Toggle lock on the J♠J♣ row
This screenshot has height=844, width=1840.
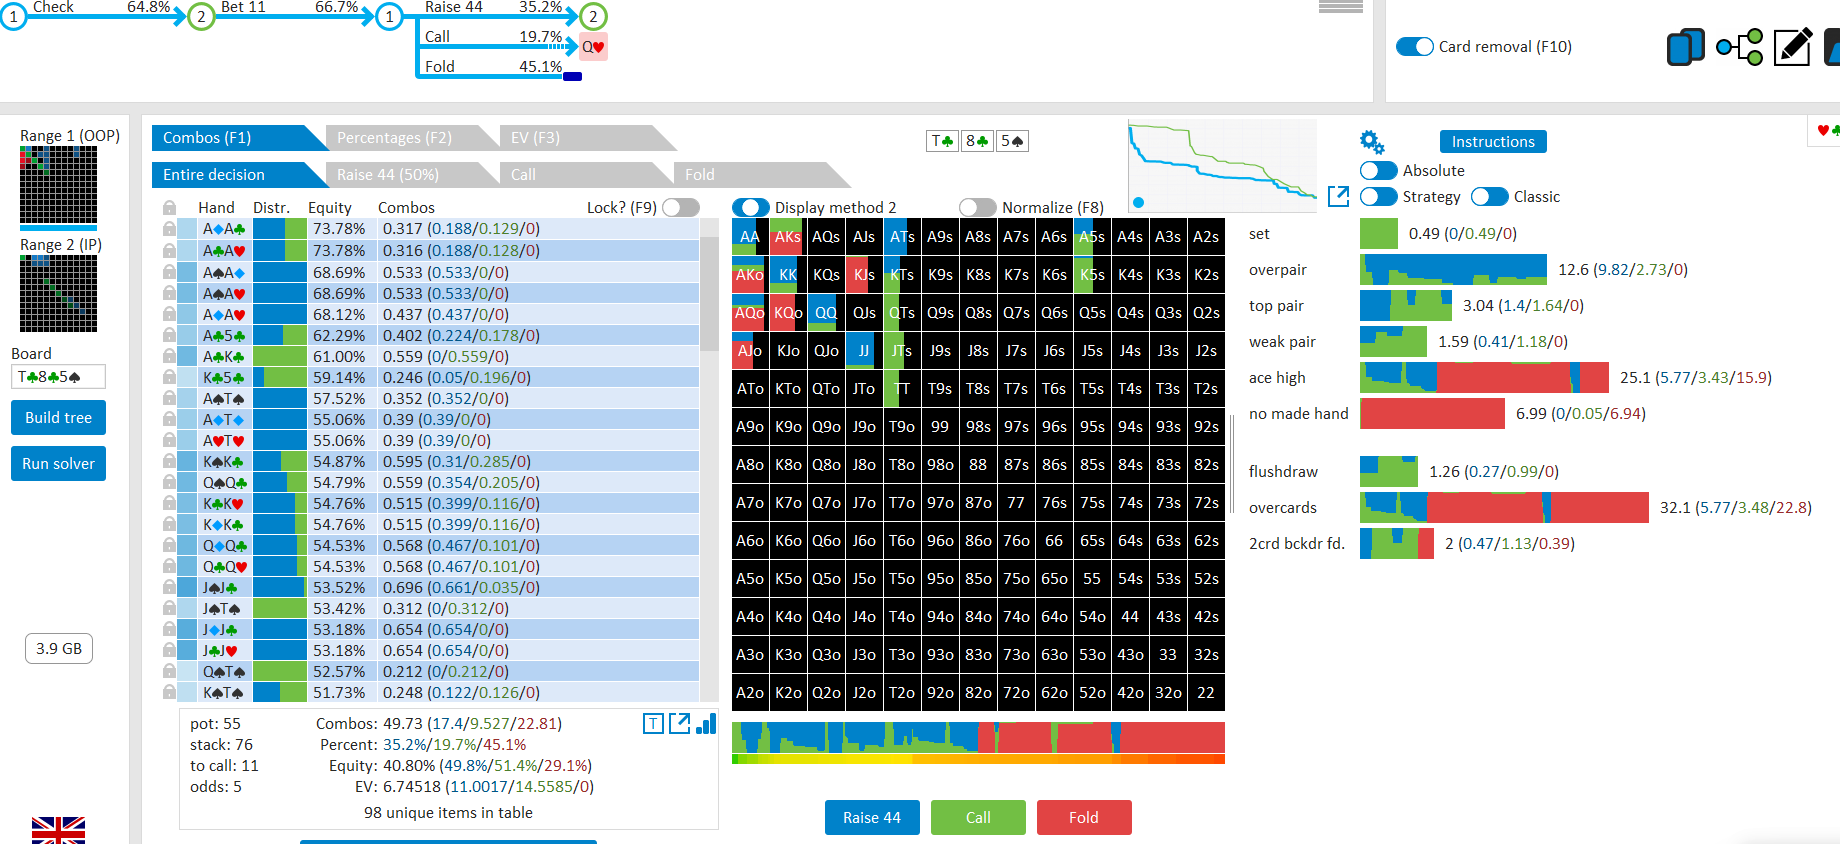(169, 587)
